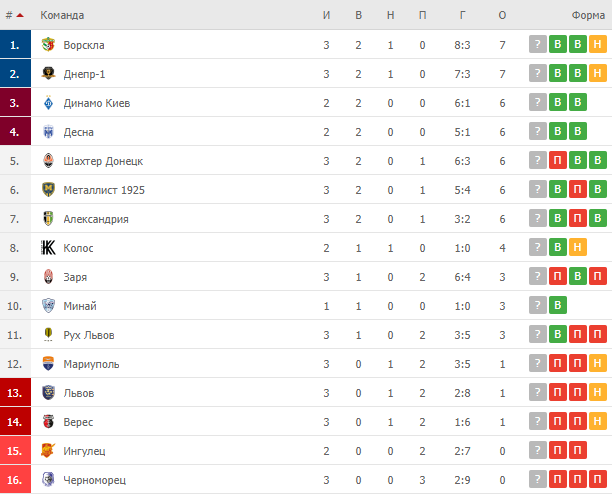Click the Заря club emblem

click(x=48, y=277)
